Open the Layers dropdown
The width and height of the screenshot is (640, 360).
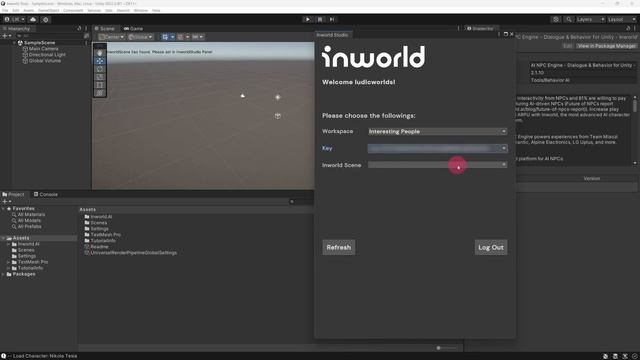590,19
